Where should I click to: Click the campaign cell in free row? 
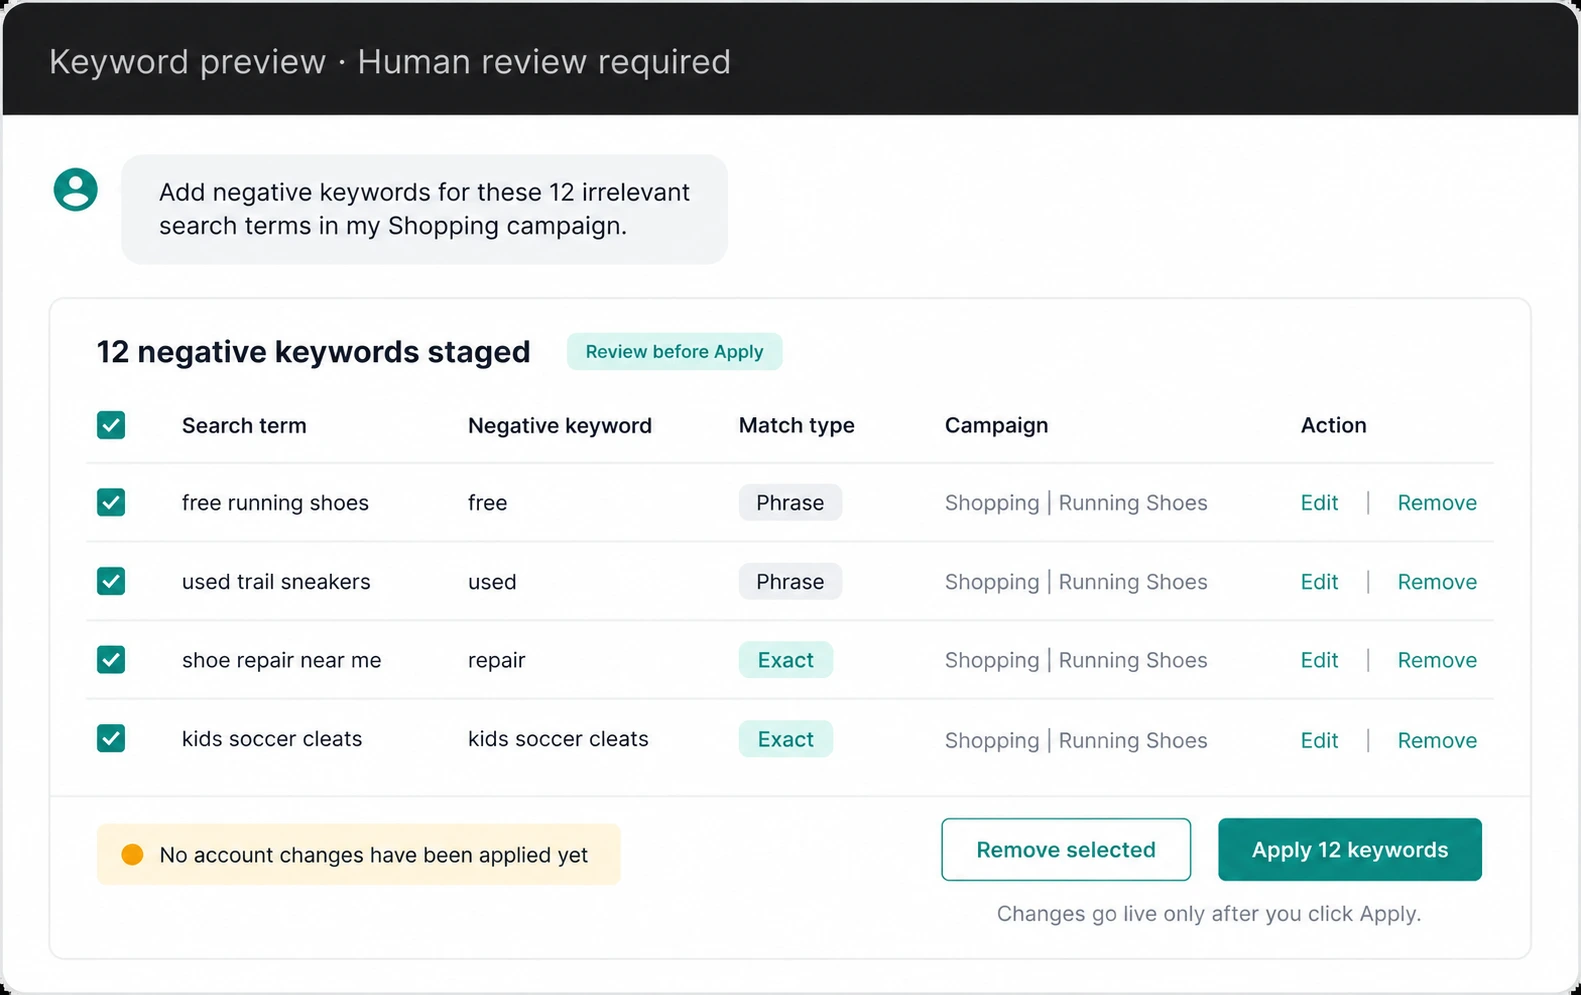point(1076,503)
